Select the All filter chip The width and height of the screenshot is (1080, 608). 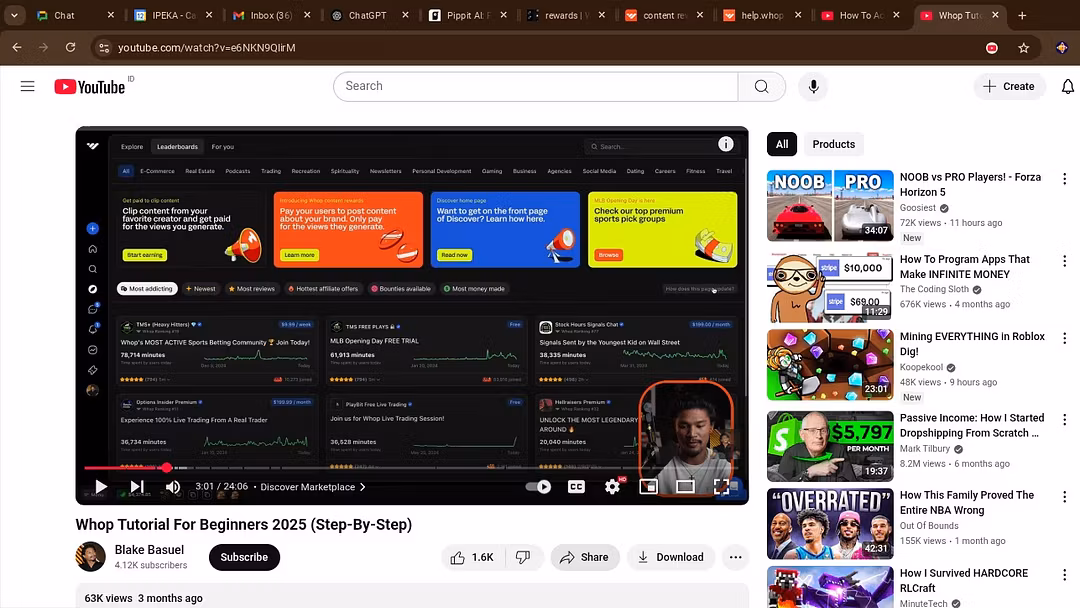[x=782, y=144]
